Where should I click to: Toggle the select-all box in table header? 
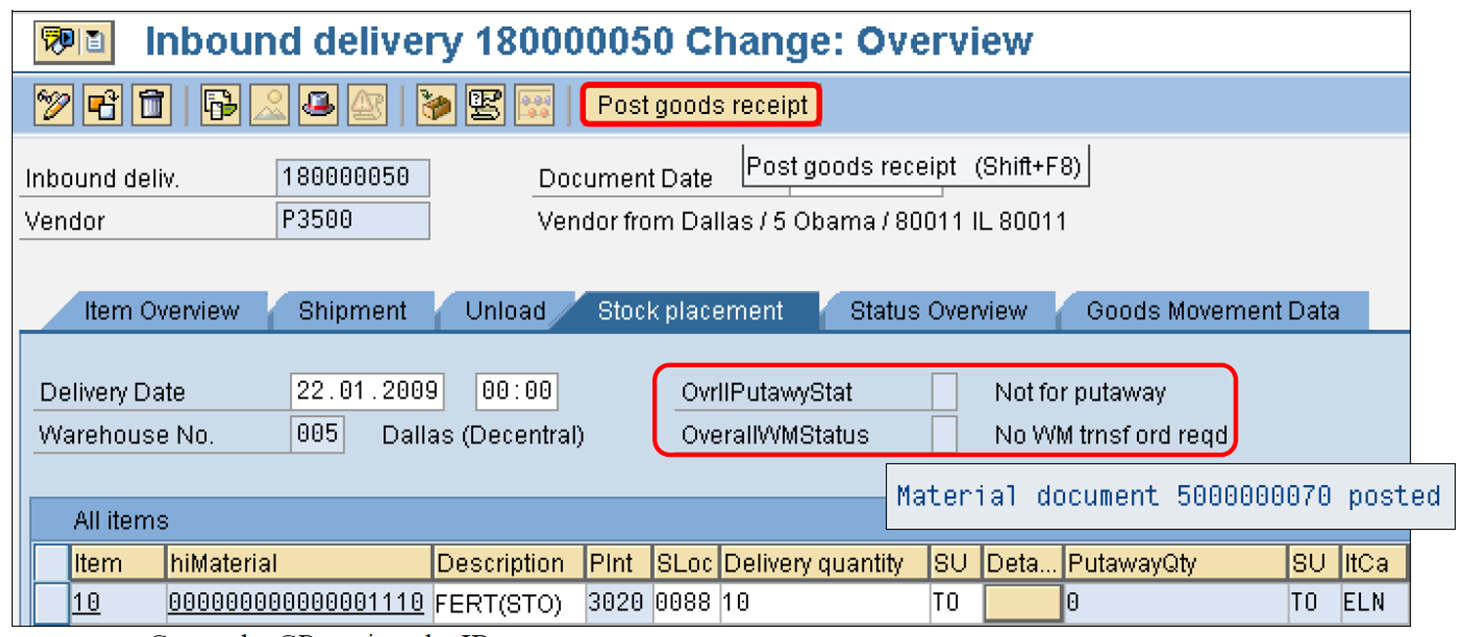(x=52, y=562)
